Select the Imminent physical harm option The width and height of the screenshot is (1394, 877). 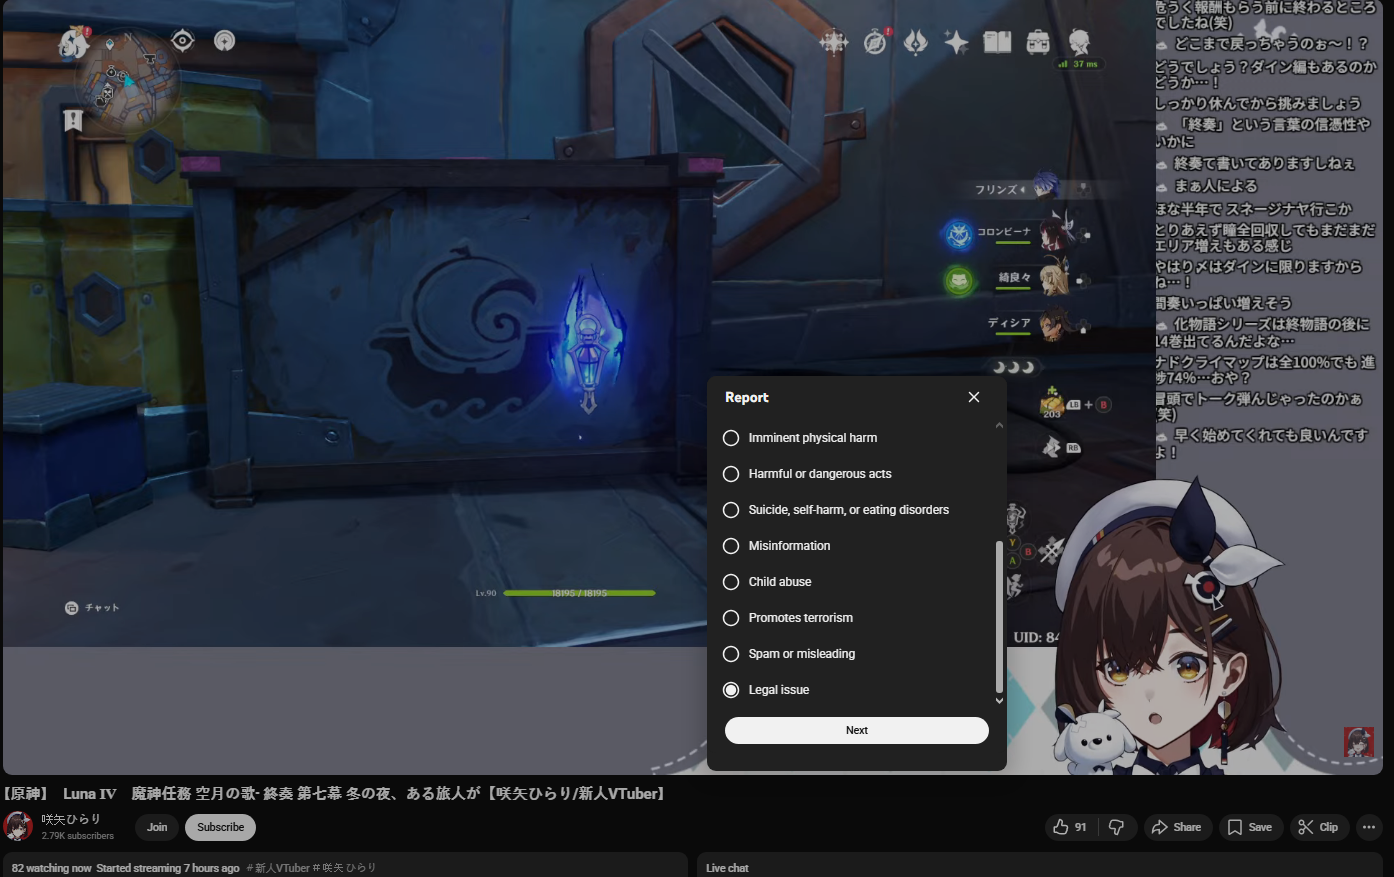pyautogui.click(x=731, y=438)
